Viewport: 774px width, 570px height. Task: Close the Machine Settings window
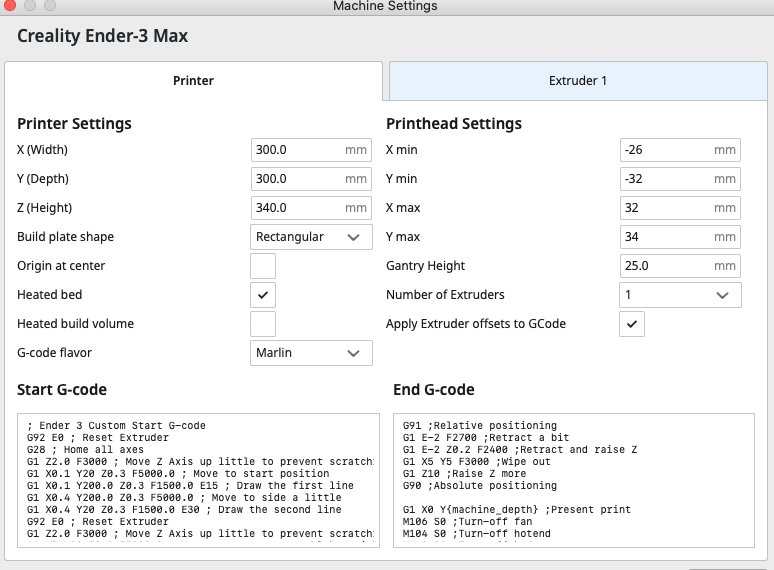click(x=9, y=5)
